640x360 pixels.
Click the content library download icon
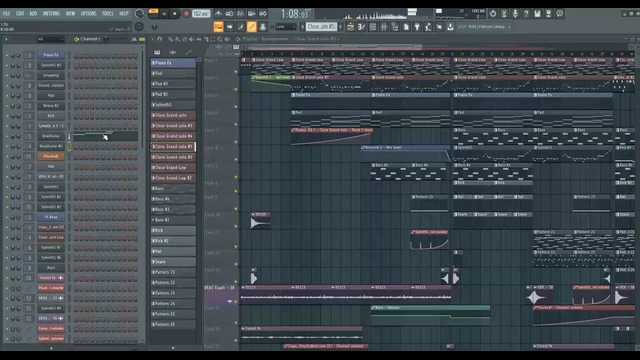point(450,27)
